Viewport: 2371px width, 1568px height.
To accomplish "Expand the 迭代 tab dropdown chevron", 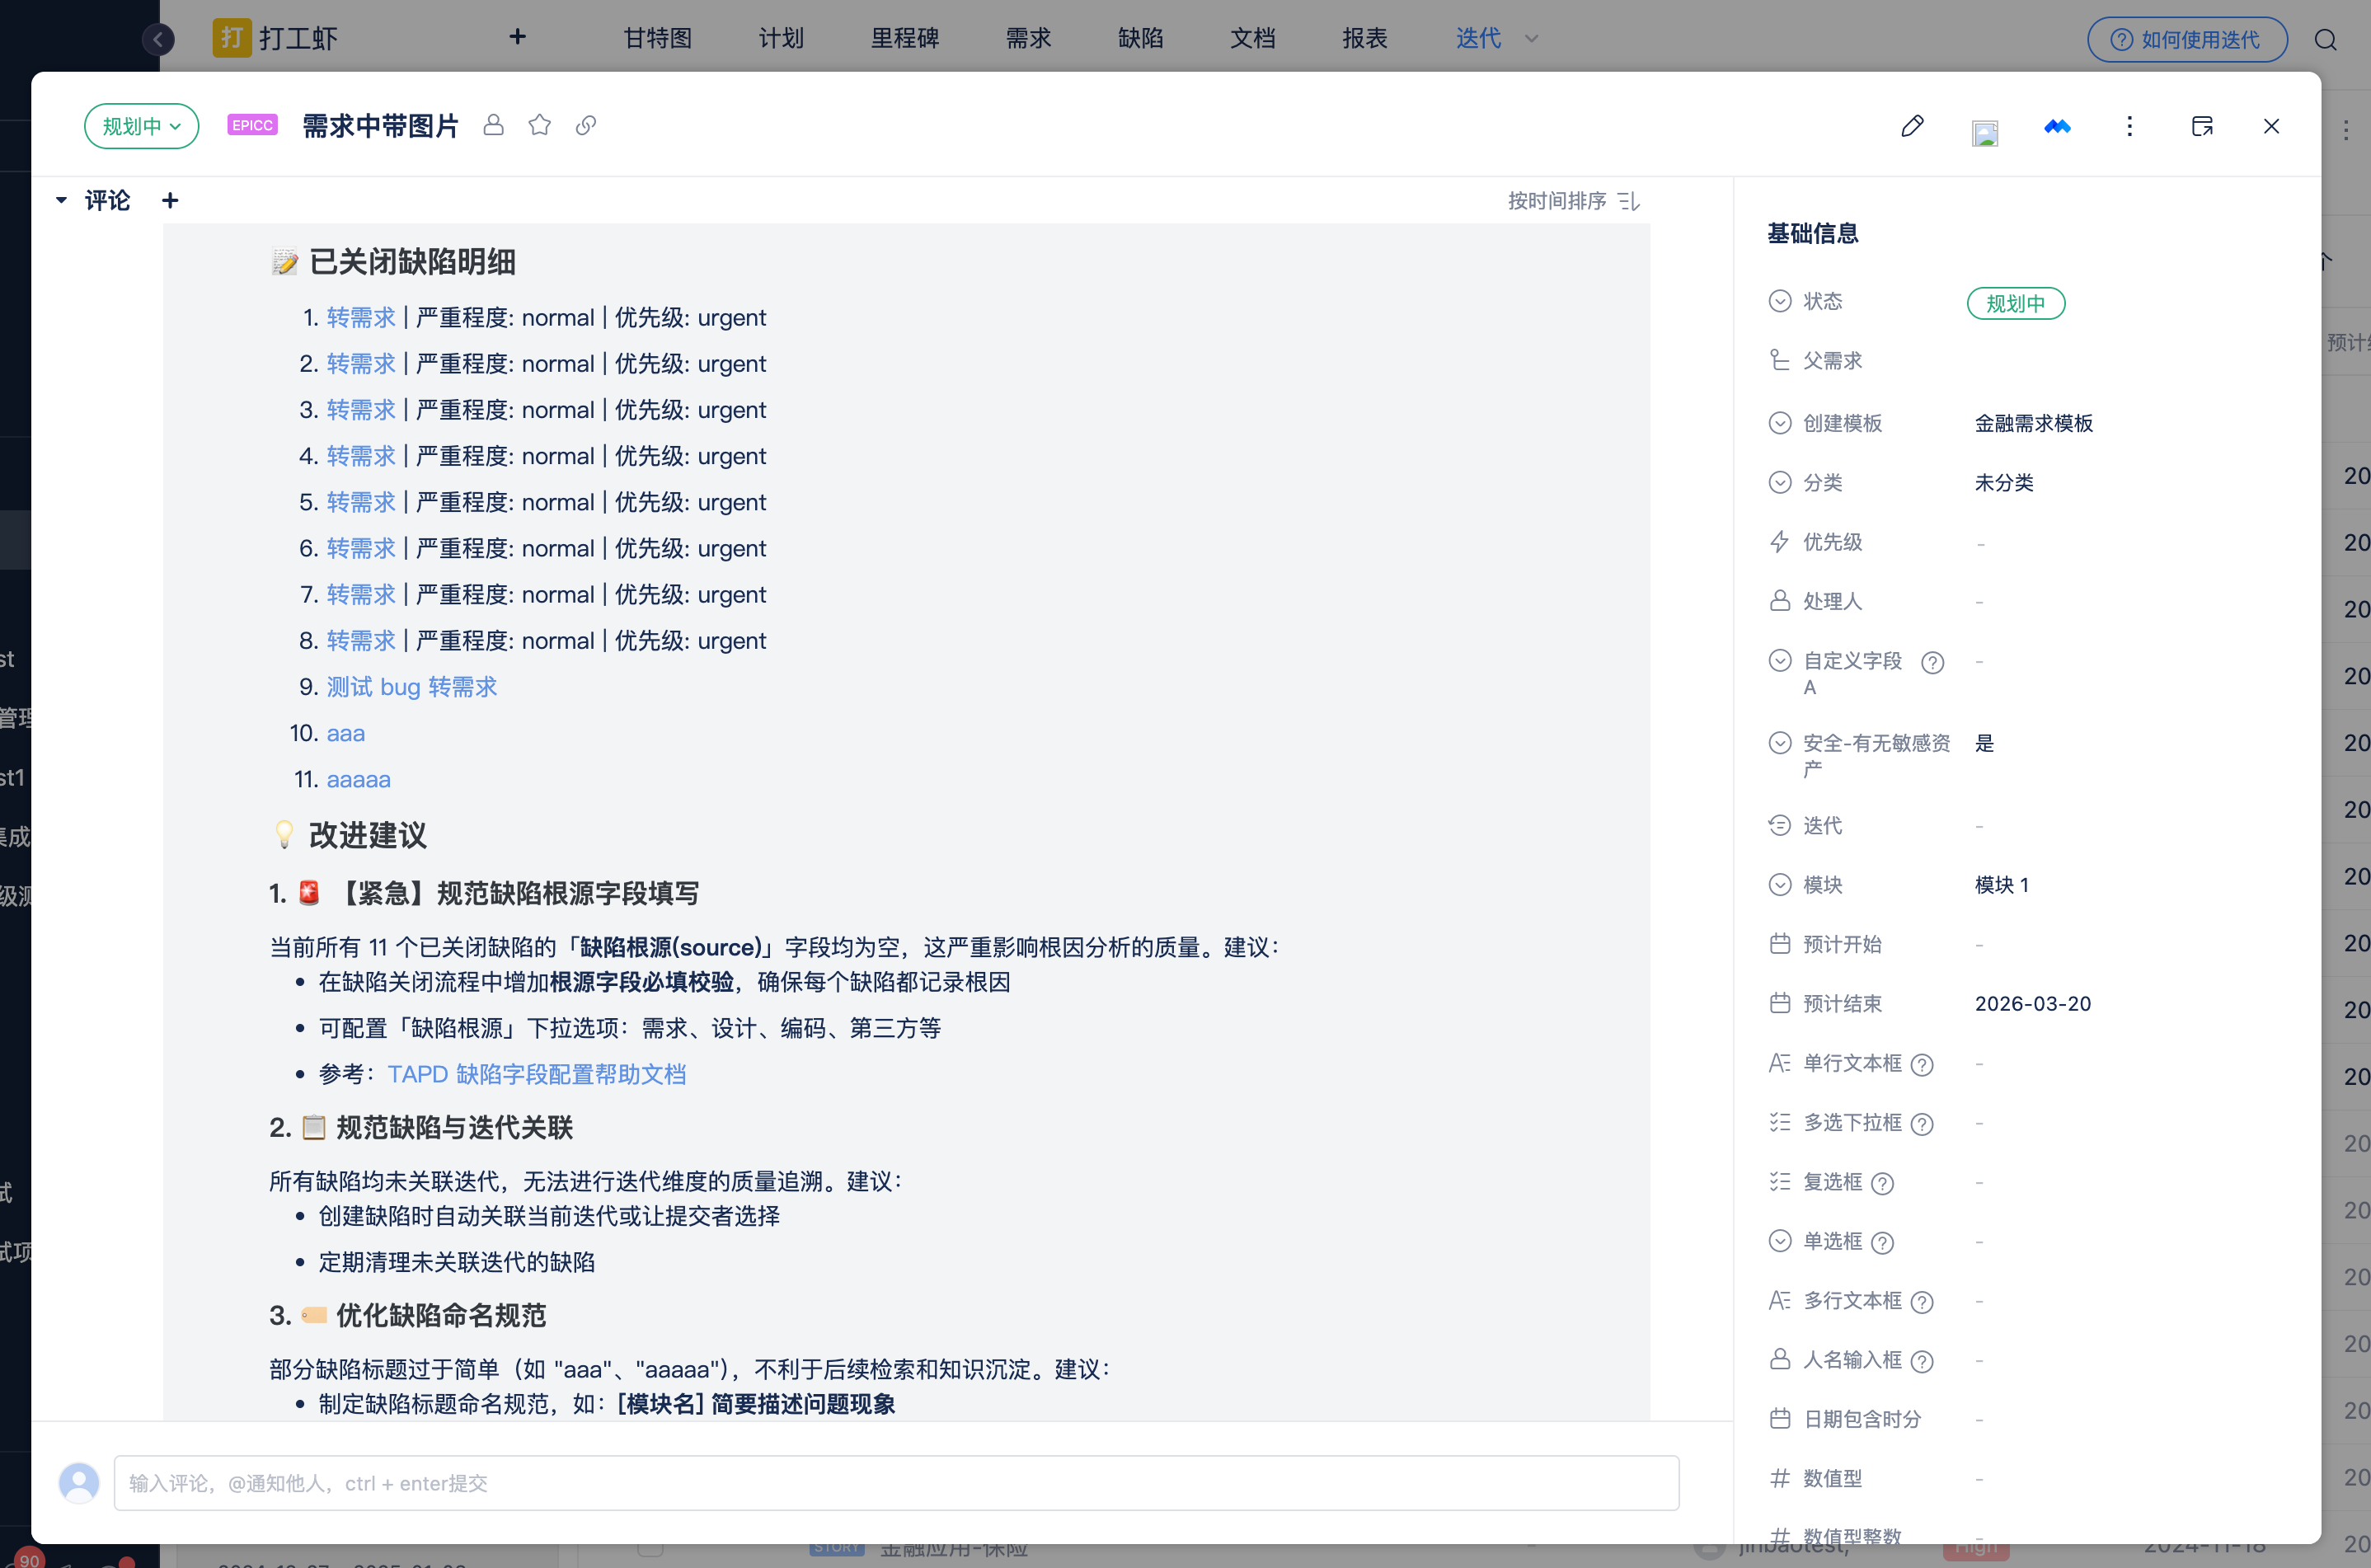I will pos(1531,39).
